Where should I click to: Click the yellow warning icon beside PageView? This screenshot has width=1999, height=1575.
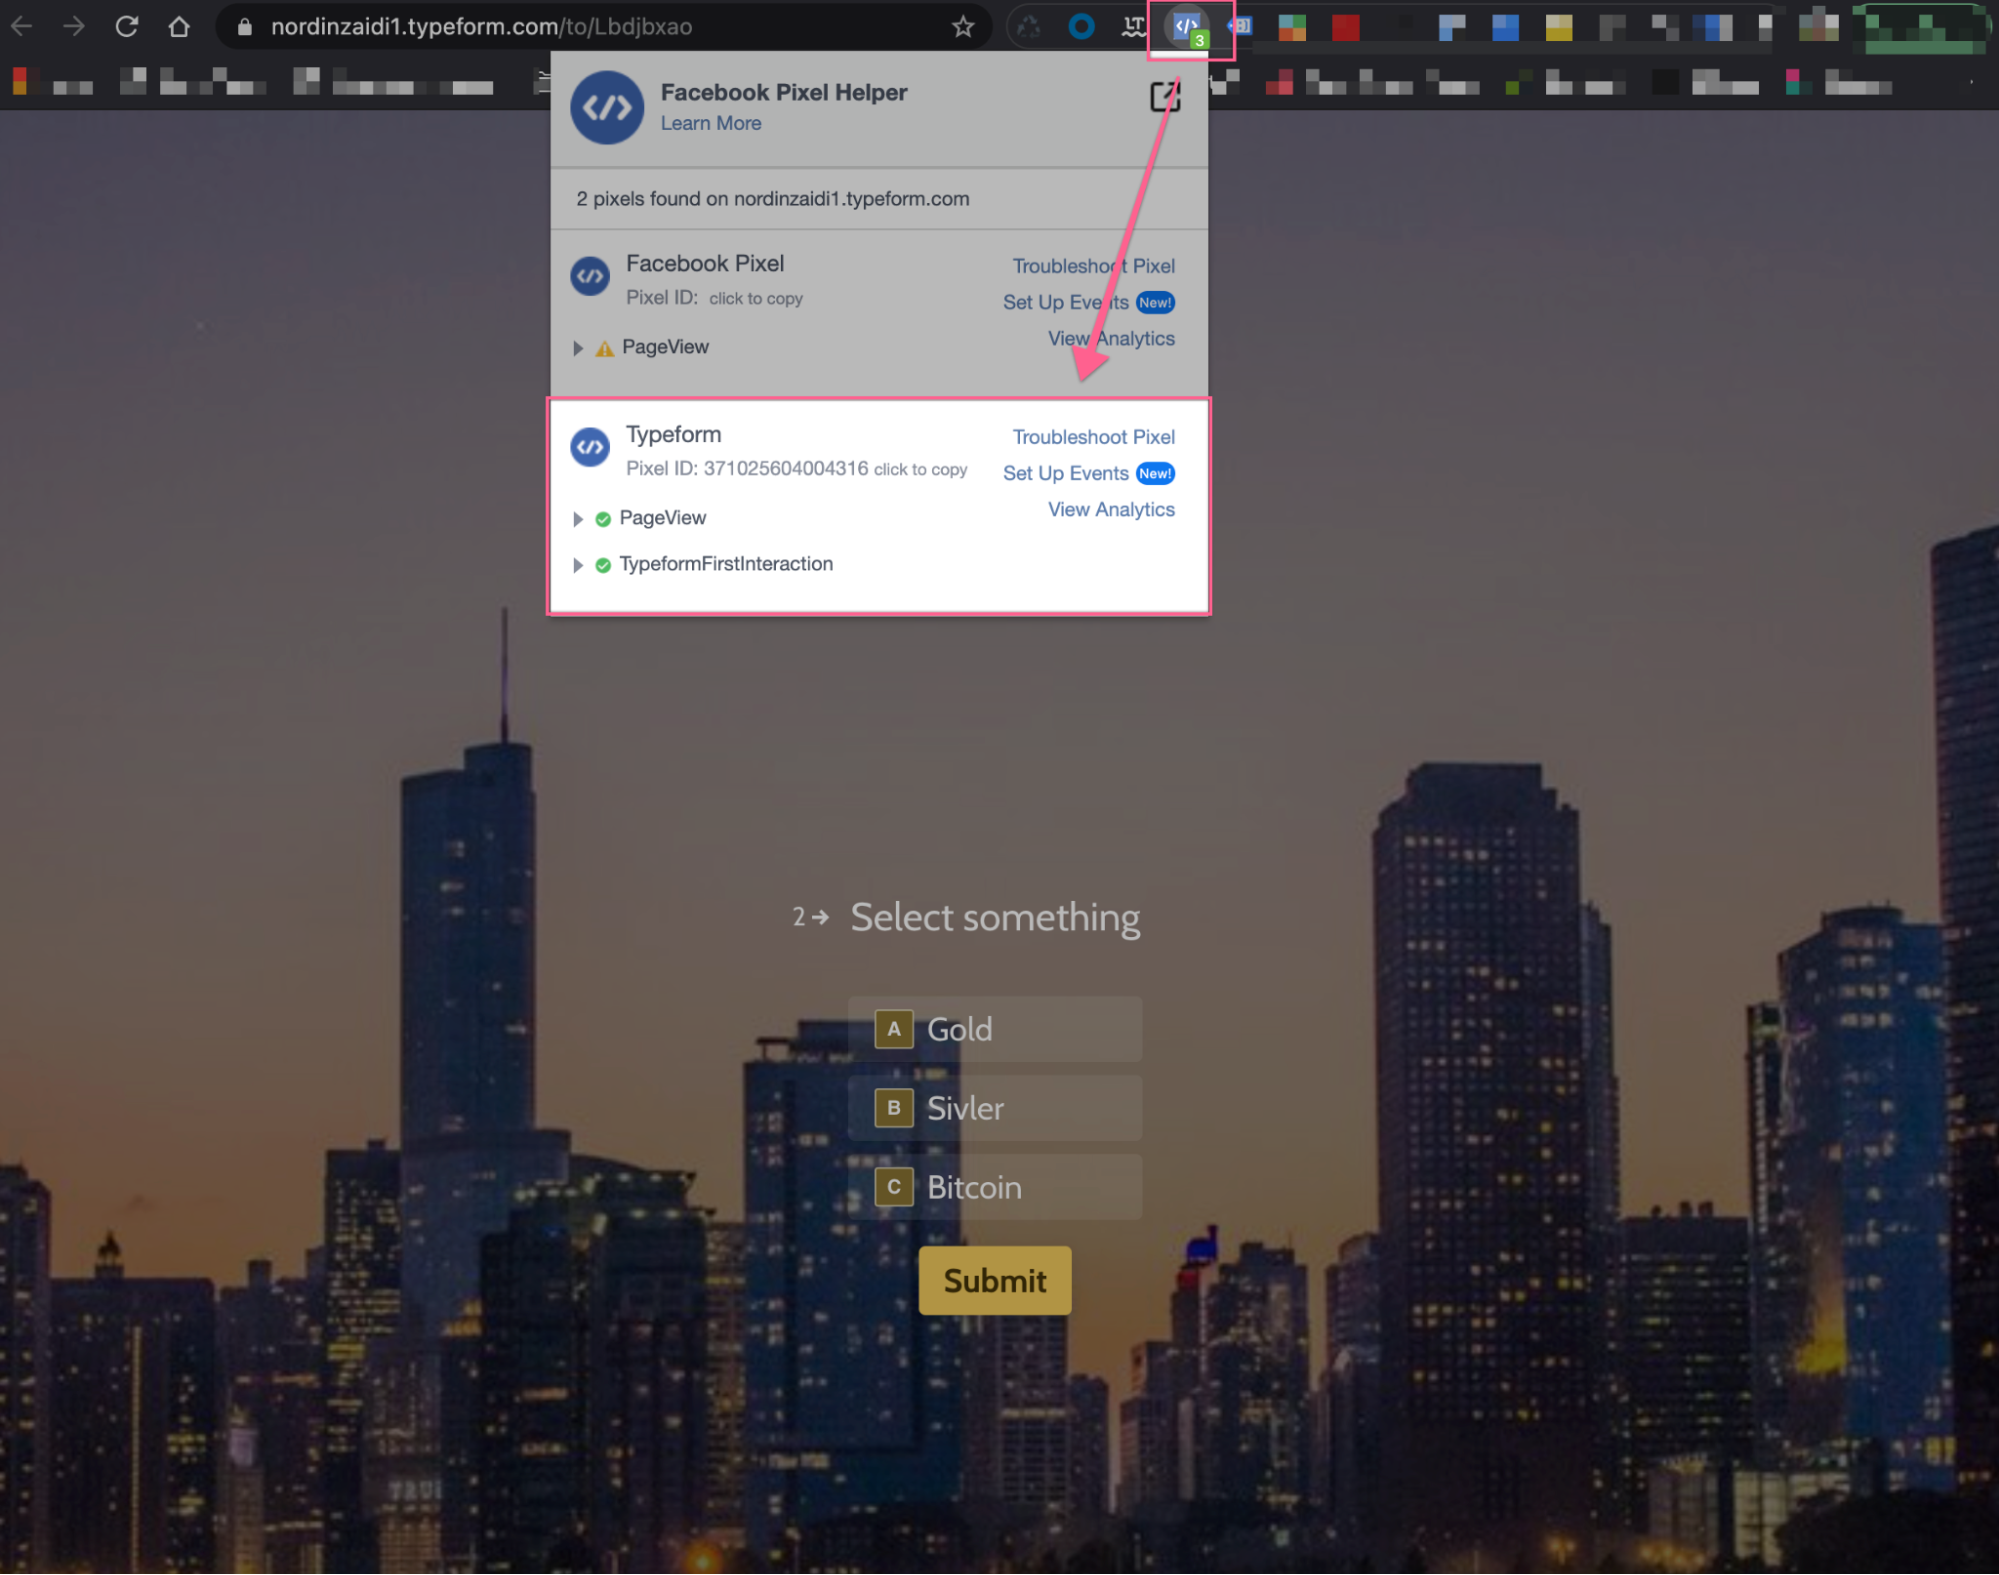(604, 348)
